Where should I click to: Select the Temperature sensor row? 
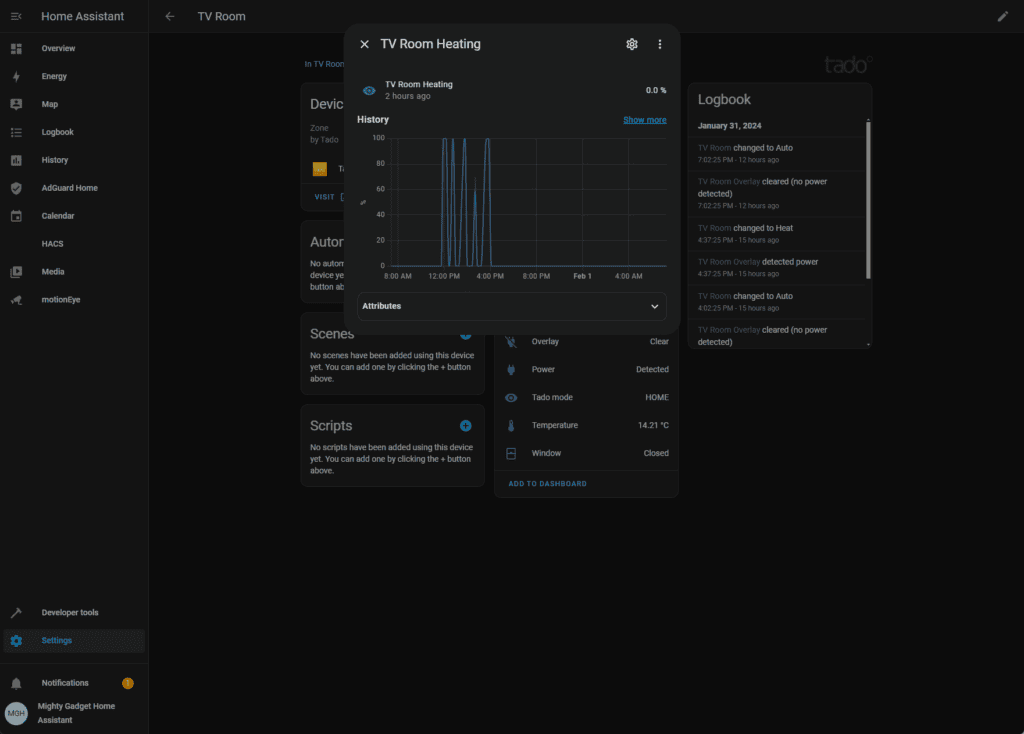click(x=586, y=426)
